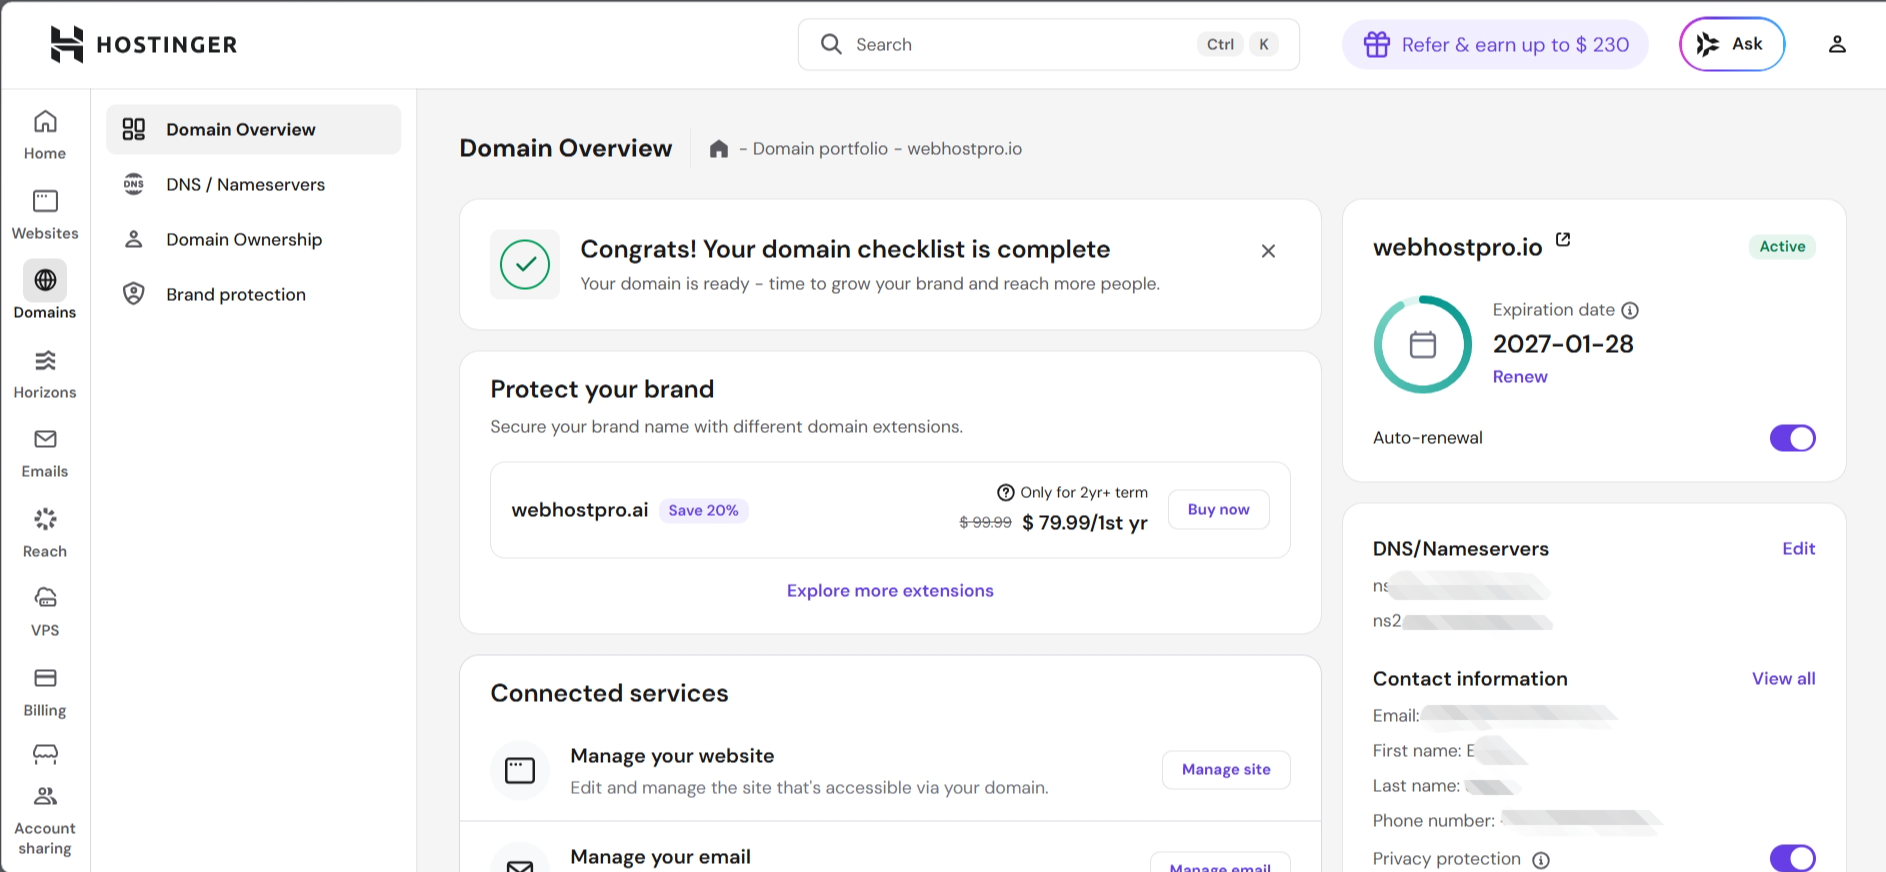Click the green checkmark checklist icon
The image size is (1886, 872).
point(525,264)
